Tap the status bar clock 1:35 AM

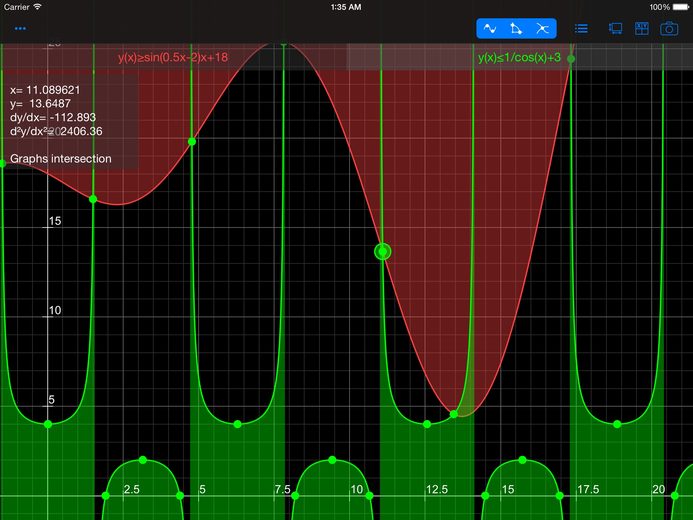346,7
